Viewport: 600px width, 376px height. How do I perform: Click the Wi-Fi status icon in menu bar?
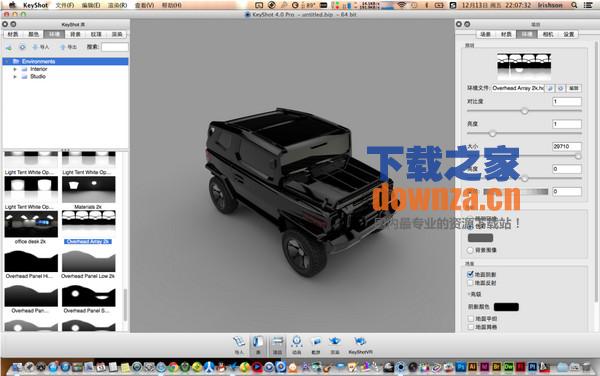pos(401,5)
